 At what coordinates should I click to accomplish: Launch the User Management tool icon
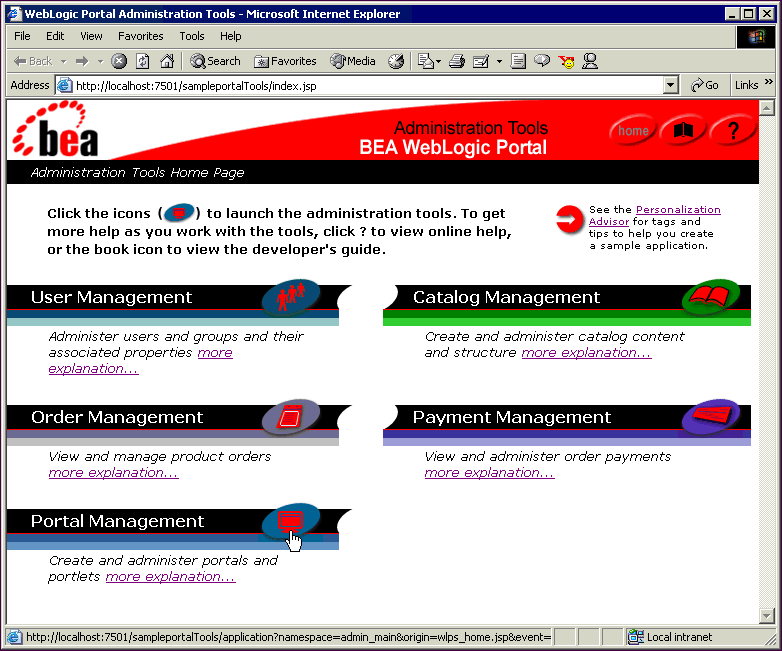[291, 298]
